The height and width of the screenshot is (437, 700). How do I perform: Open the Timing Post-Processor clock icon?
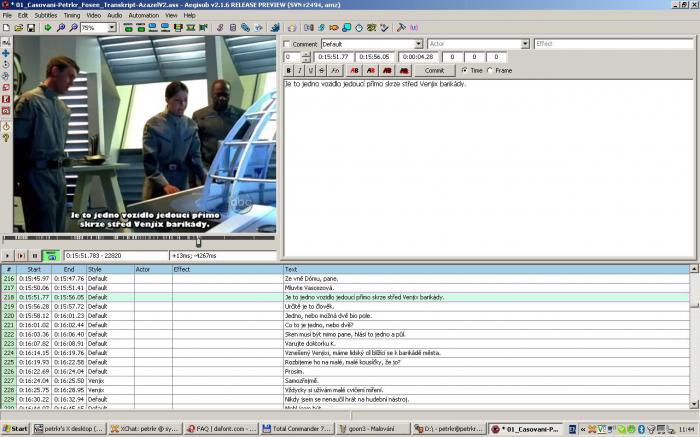(359, 28)
